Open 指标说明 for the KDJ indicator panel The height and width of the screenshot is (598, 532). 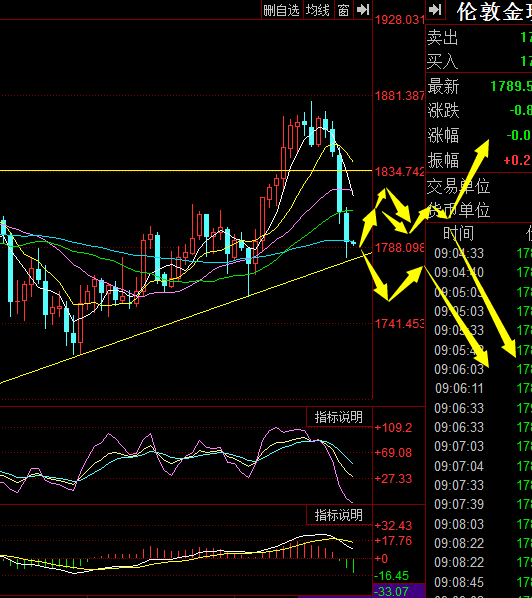pos(339,417)
